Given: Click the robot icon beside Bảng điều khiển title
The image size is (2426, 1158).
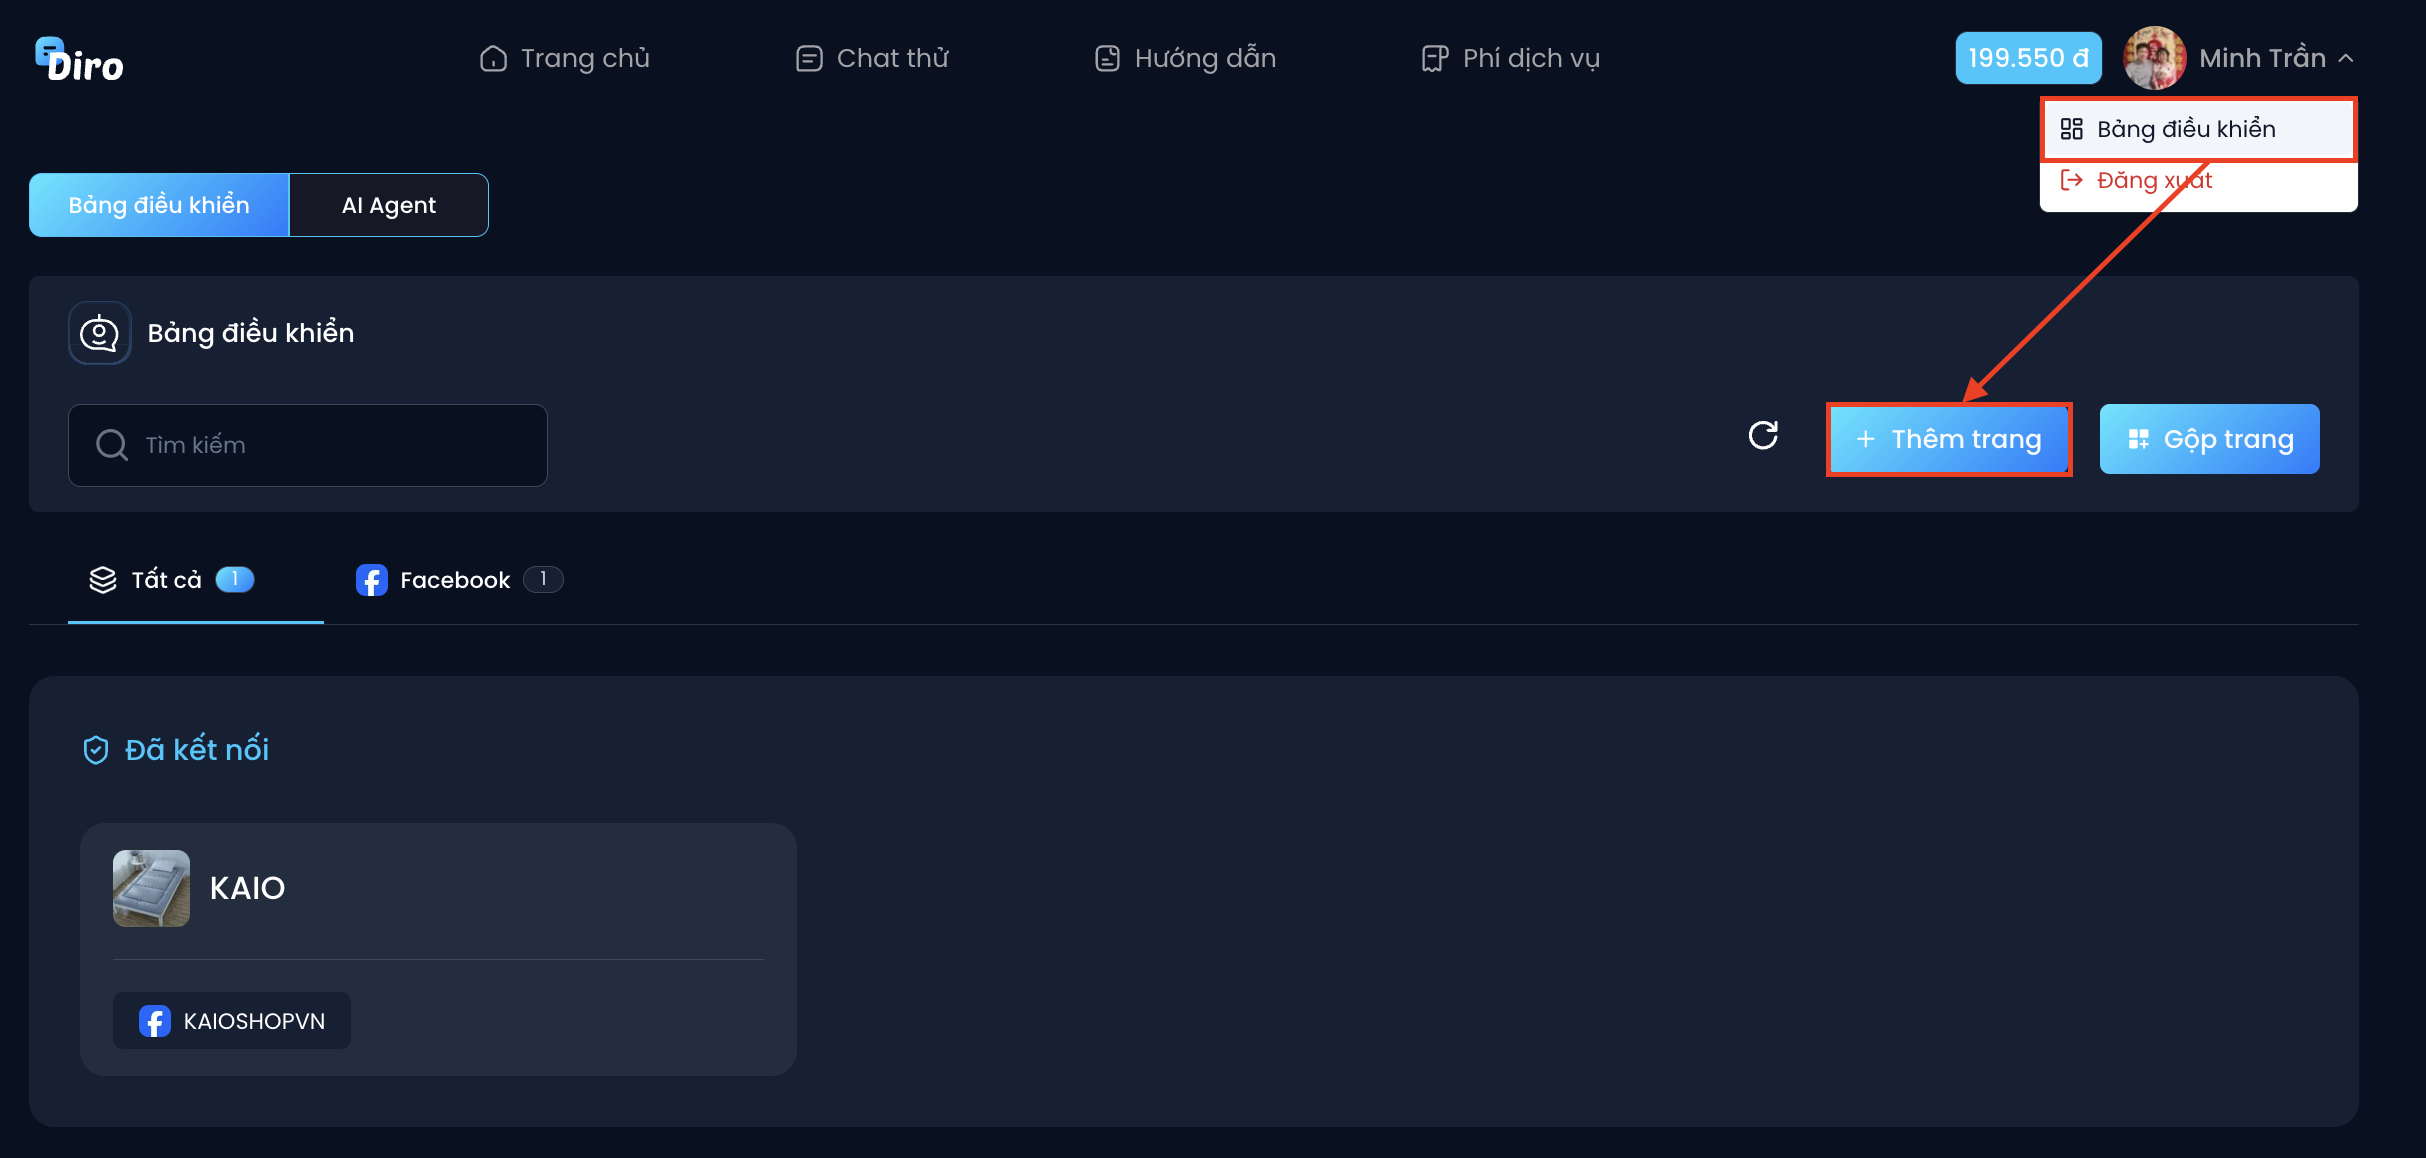Looking at the screenshot, I should point(100,333).
